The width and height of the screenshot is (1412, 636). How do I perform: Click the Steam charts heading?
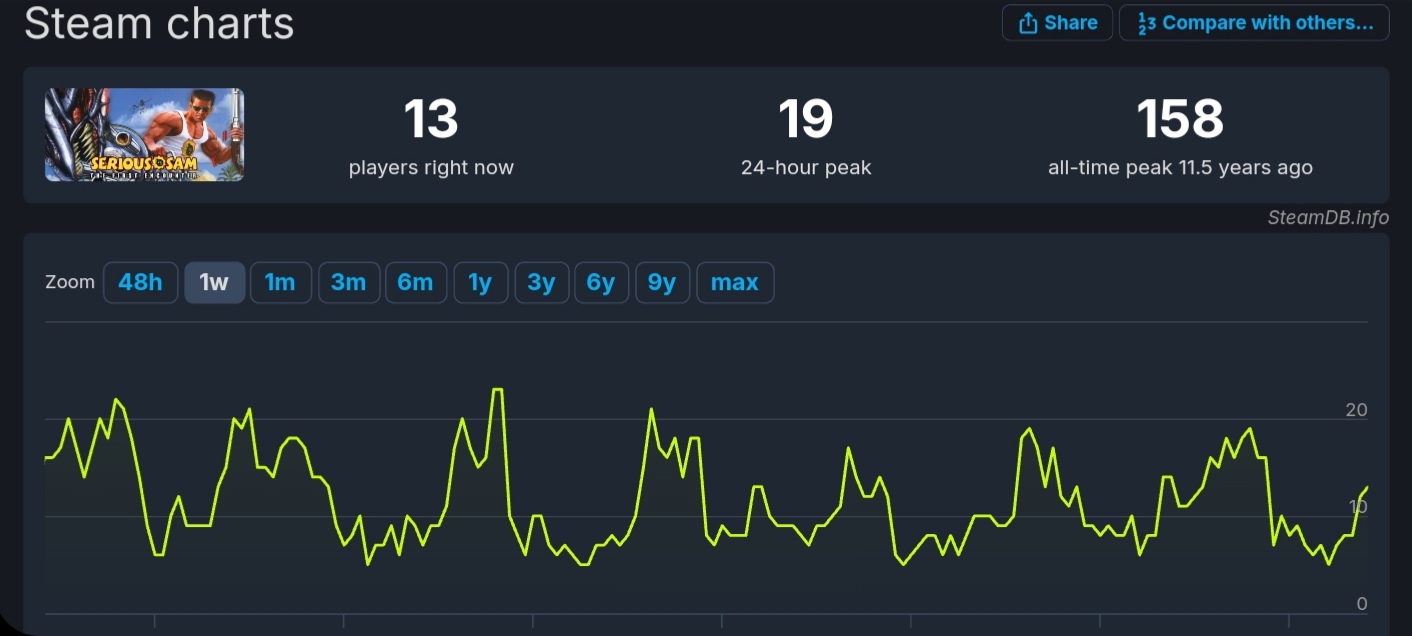[x=159, y=23]
